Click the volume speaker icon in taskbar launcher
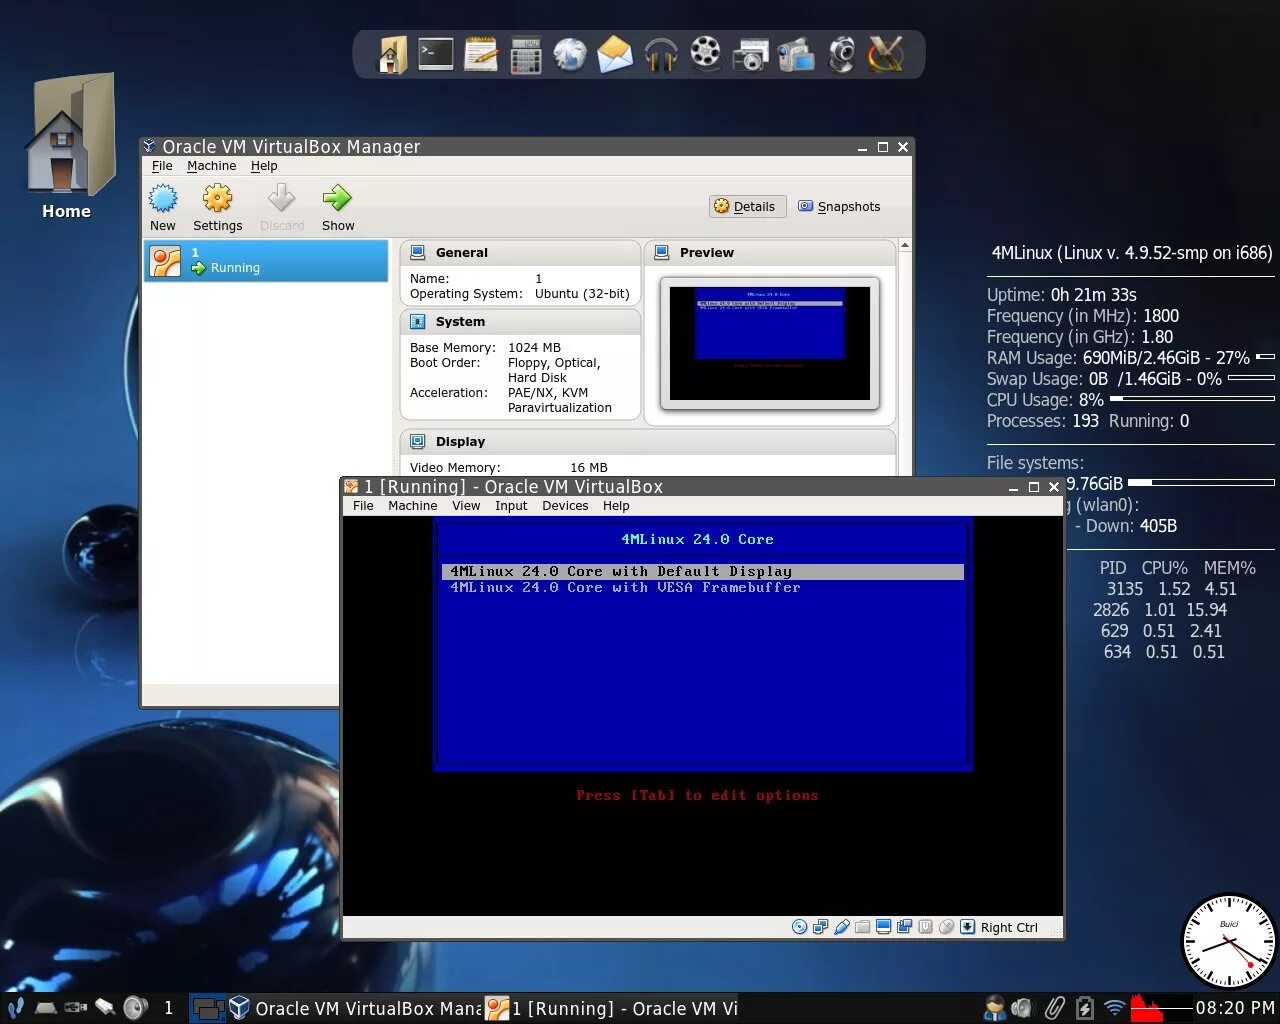Image resolution: width=1280 pixels, height=1024 pixels. [x=135, y=1008]
